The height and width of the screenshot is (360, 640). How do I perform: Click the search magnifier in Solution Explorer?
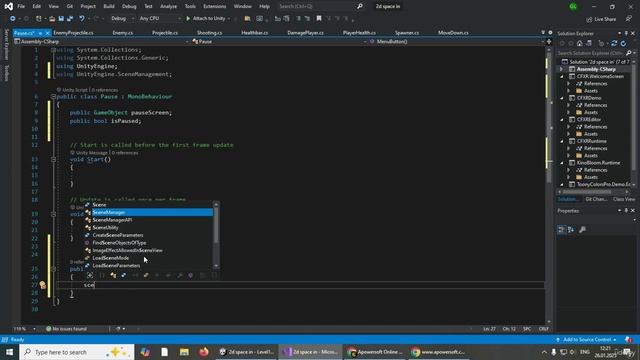click(629, 53)
